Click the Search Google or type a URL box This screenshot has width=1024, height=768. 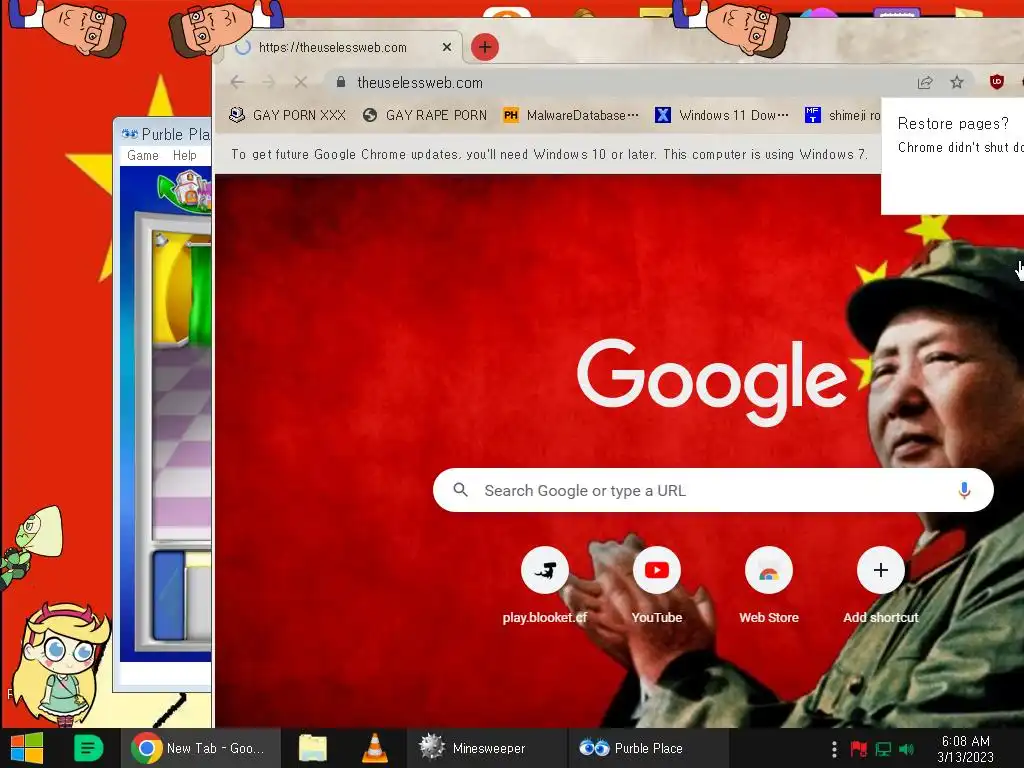(713, 490)
